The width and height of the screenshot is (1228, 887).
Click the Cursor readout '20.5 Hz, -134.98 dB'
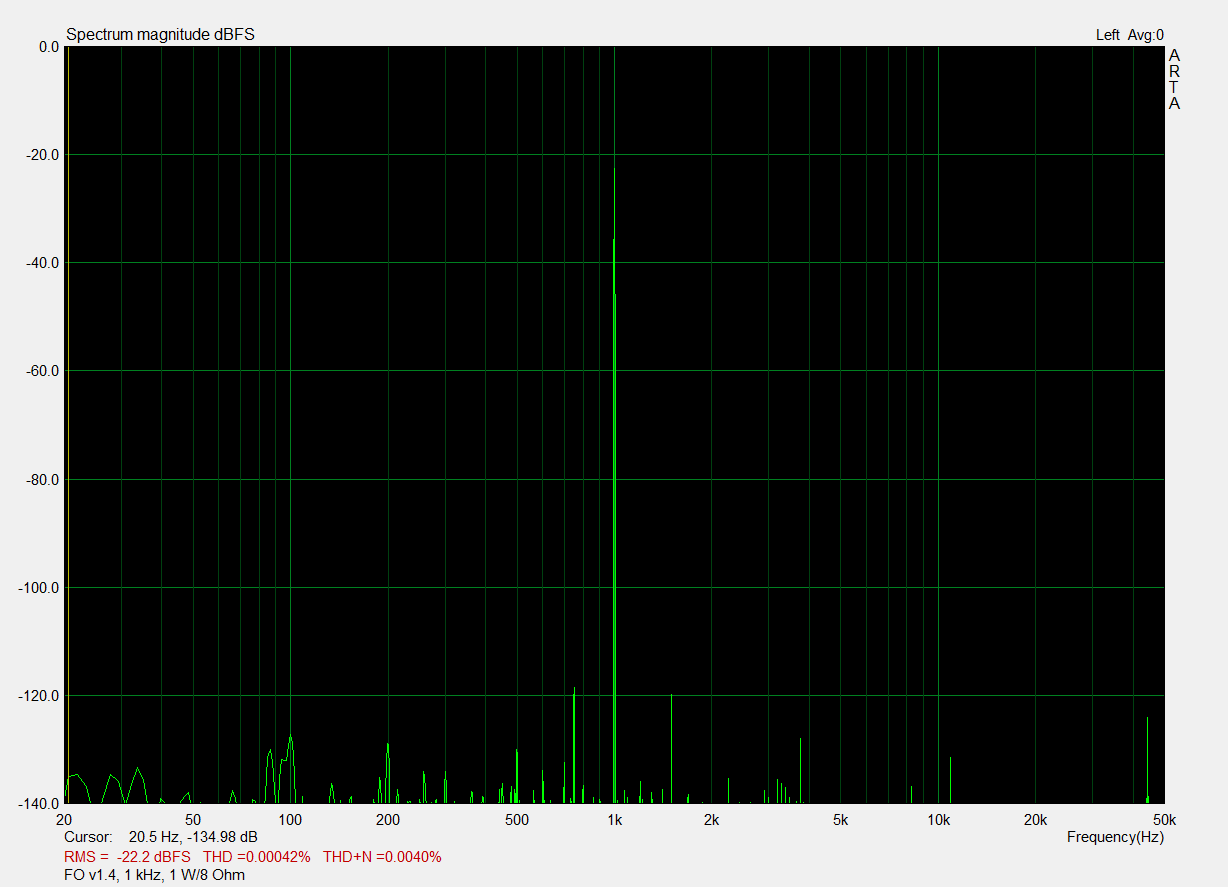pyautogui.click(x=193, y=836)
